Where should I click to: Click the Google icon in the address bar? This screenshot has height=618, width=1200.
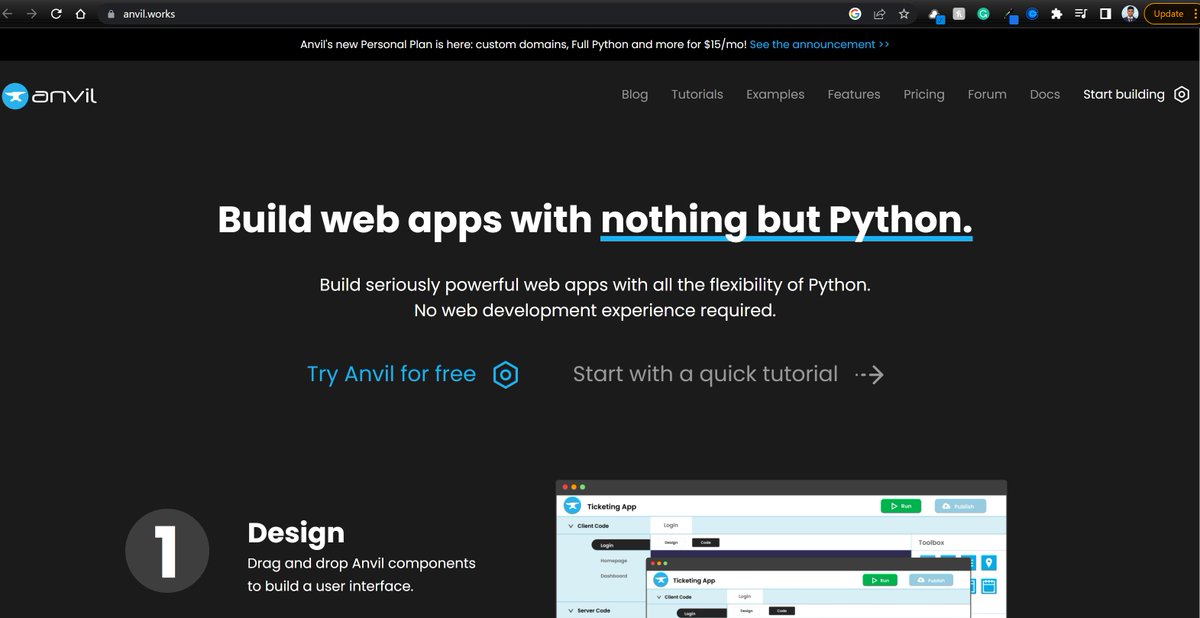point(855,14)
